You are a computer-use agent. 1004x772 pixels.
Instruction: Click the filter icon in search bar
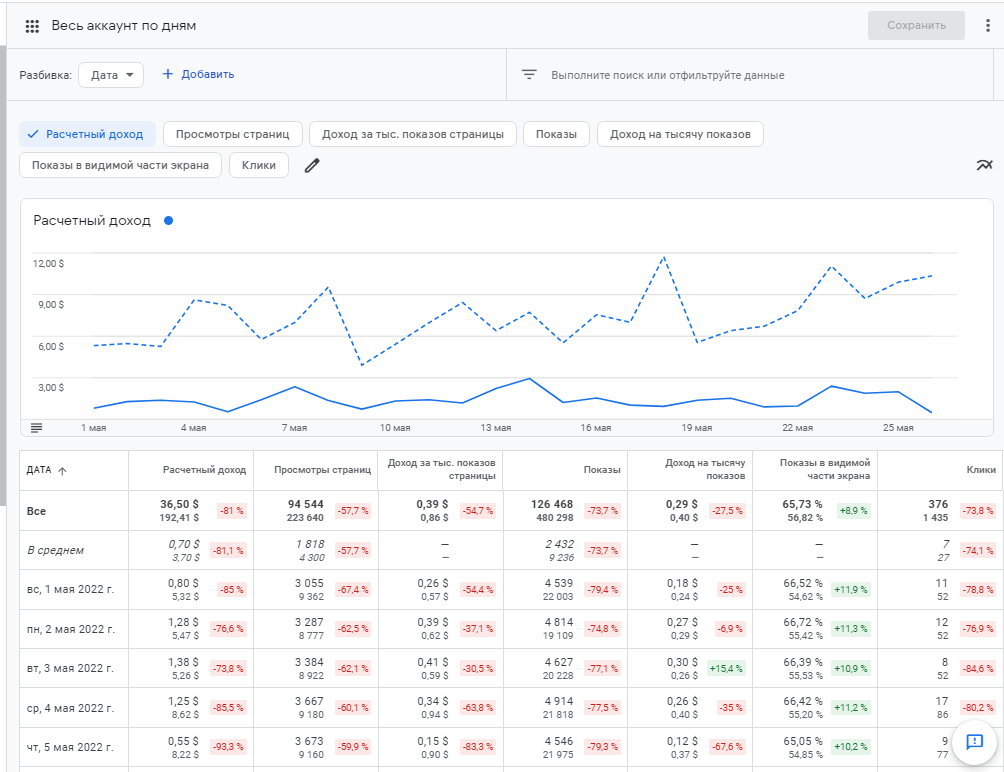point(529,75)
